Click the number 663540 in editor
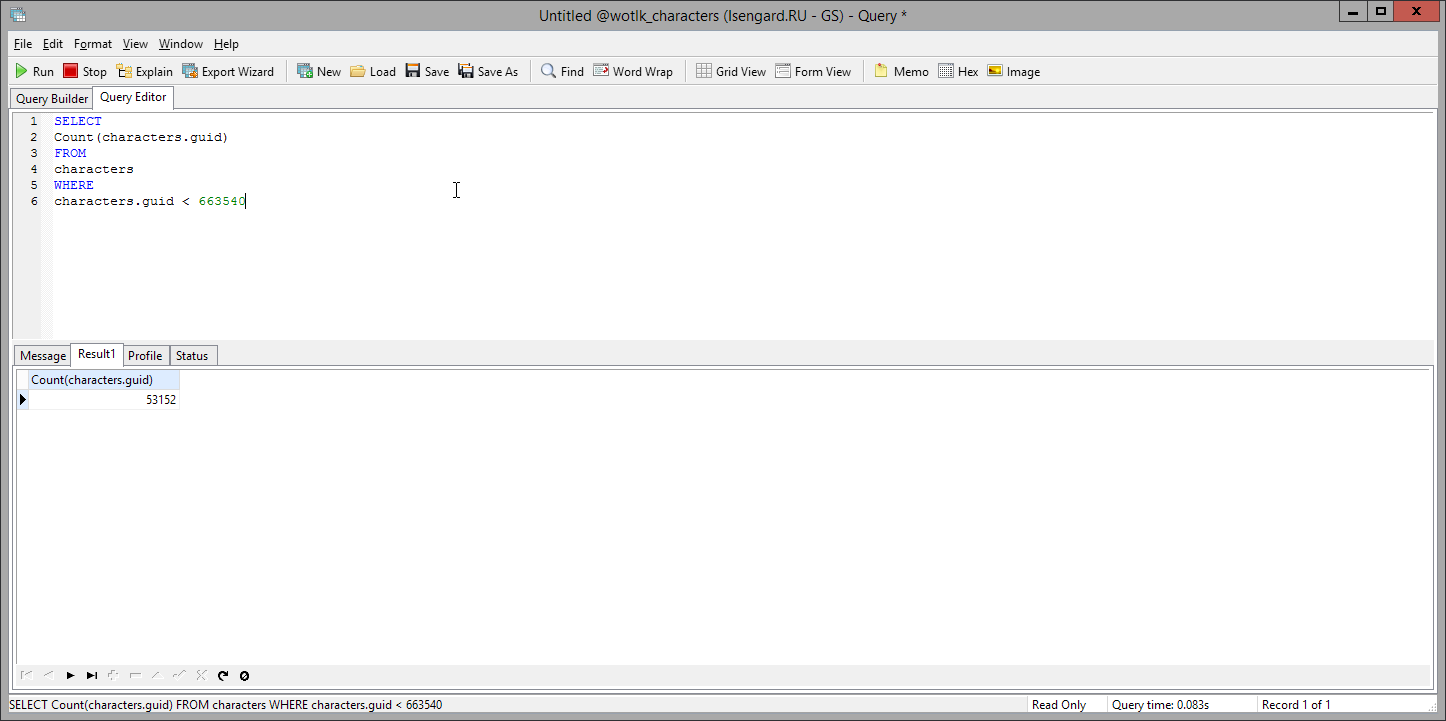This screenshot has height=721, width=1446. [222, 201]
